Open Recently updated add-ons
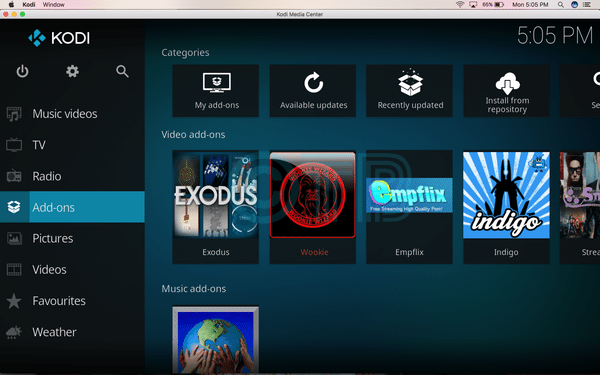Image resolution: width=600 pixels, height=375 pixels. click(409, 91)
